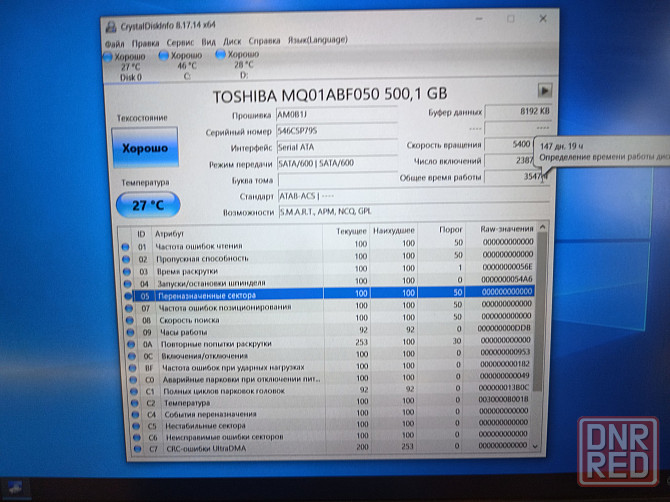Click the blue Хорошо health status button
This screenshot has width=670, height=502.
click(x=147, y=146)
